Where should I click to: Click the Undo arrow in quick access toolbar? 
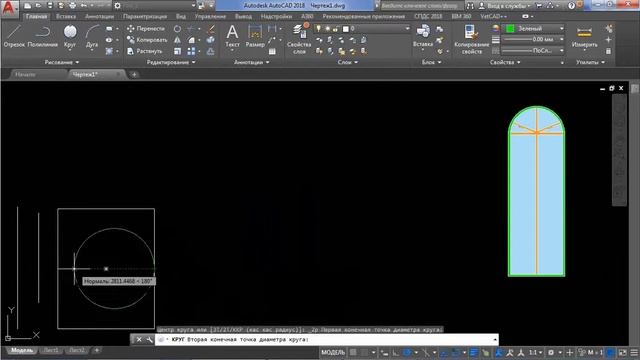tap(84, 6)
